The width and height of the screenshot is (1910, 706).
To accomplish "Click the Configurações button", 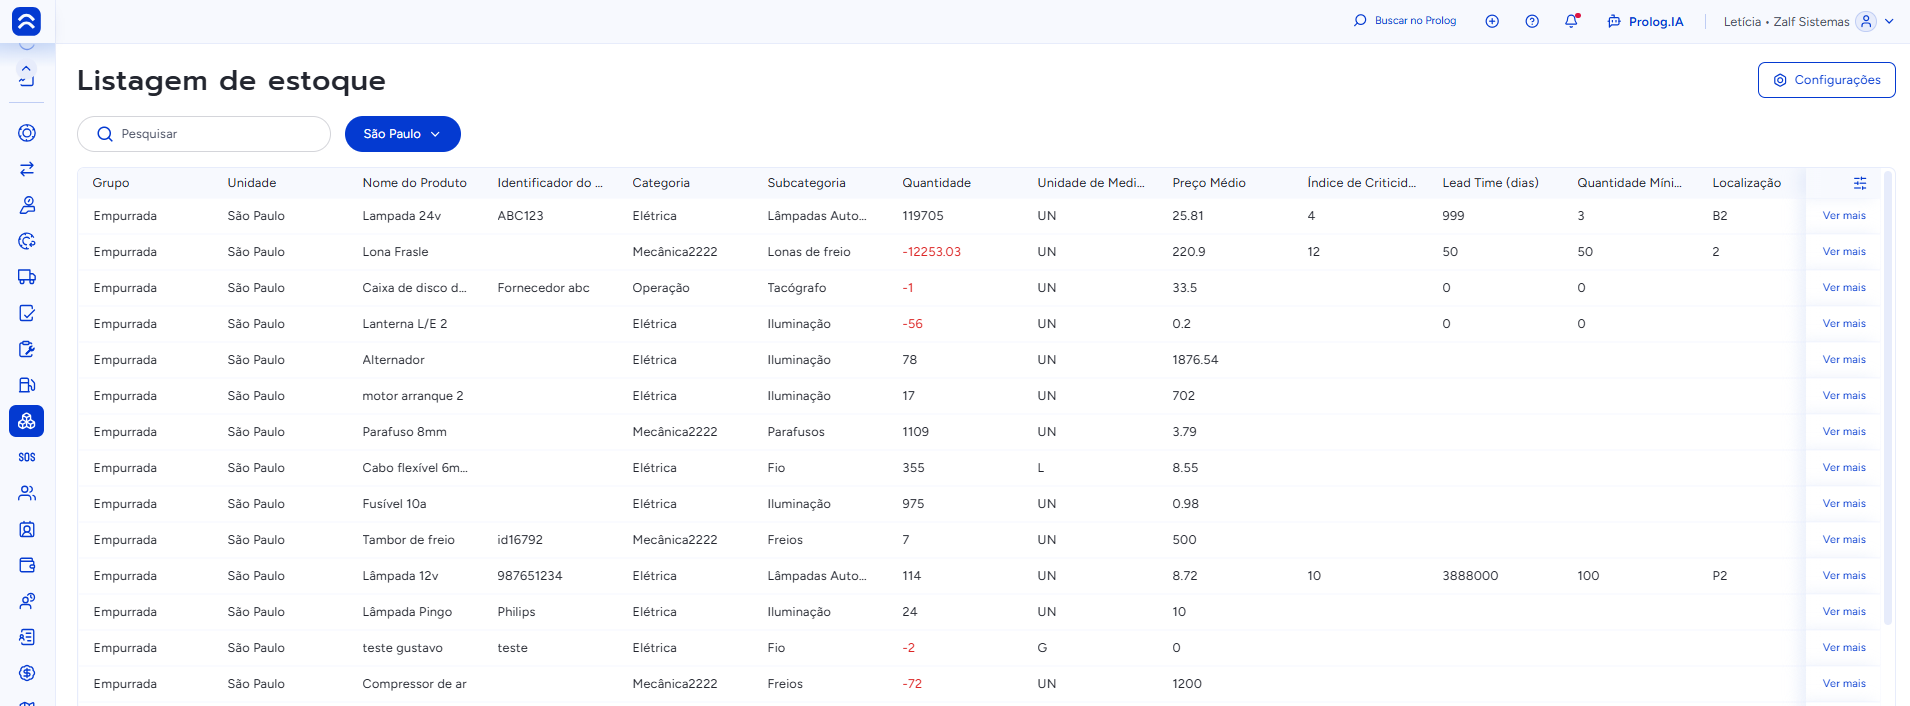I will [x=1826, y=80].
